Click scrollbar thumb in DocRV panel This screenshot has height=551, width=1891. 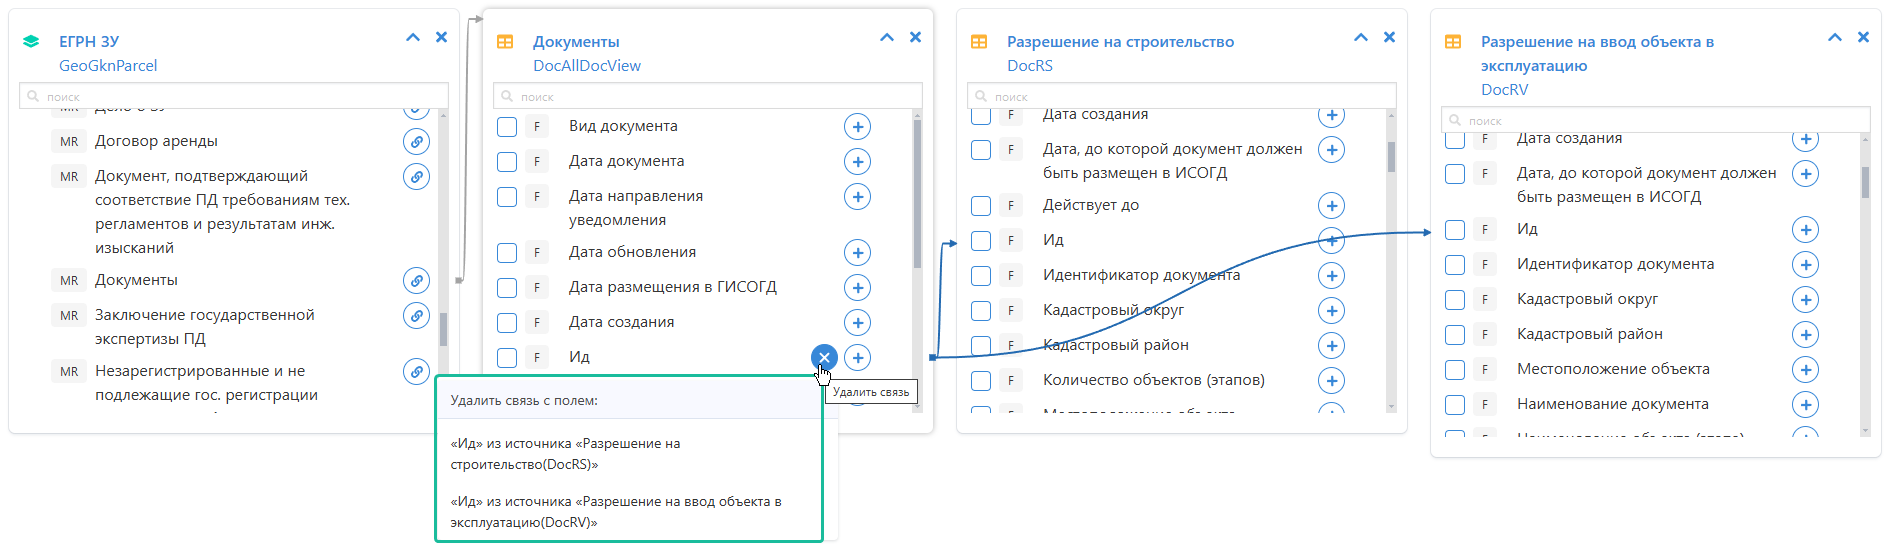(x=1865, y=182)
